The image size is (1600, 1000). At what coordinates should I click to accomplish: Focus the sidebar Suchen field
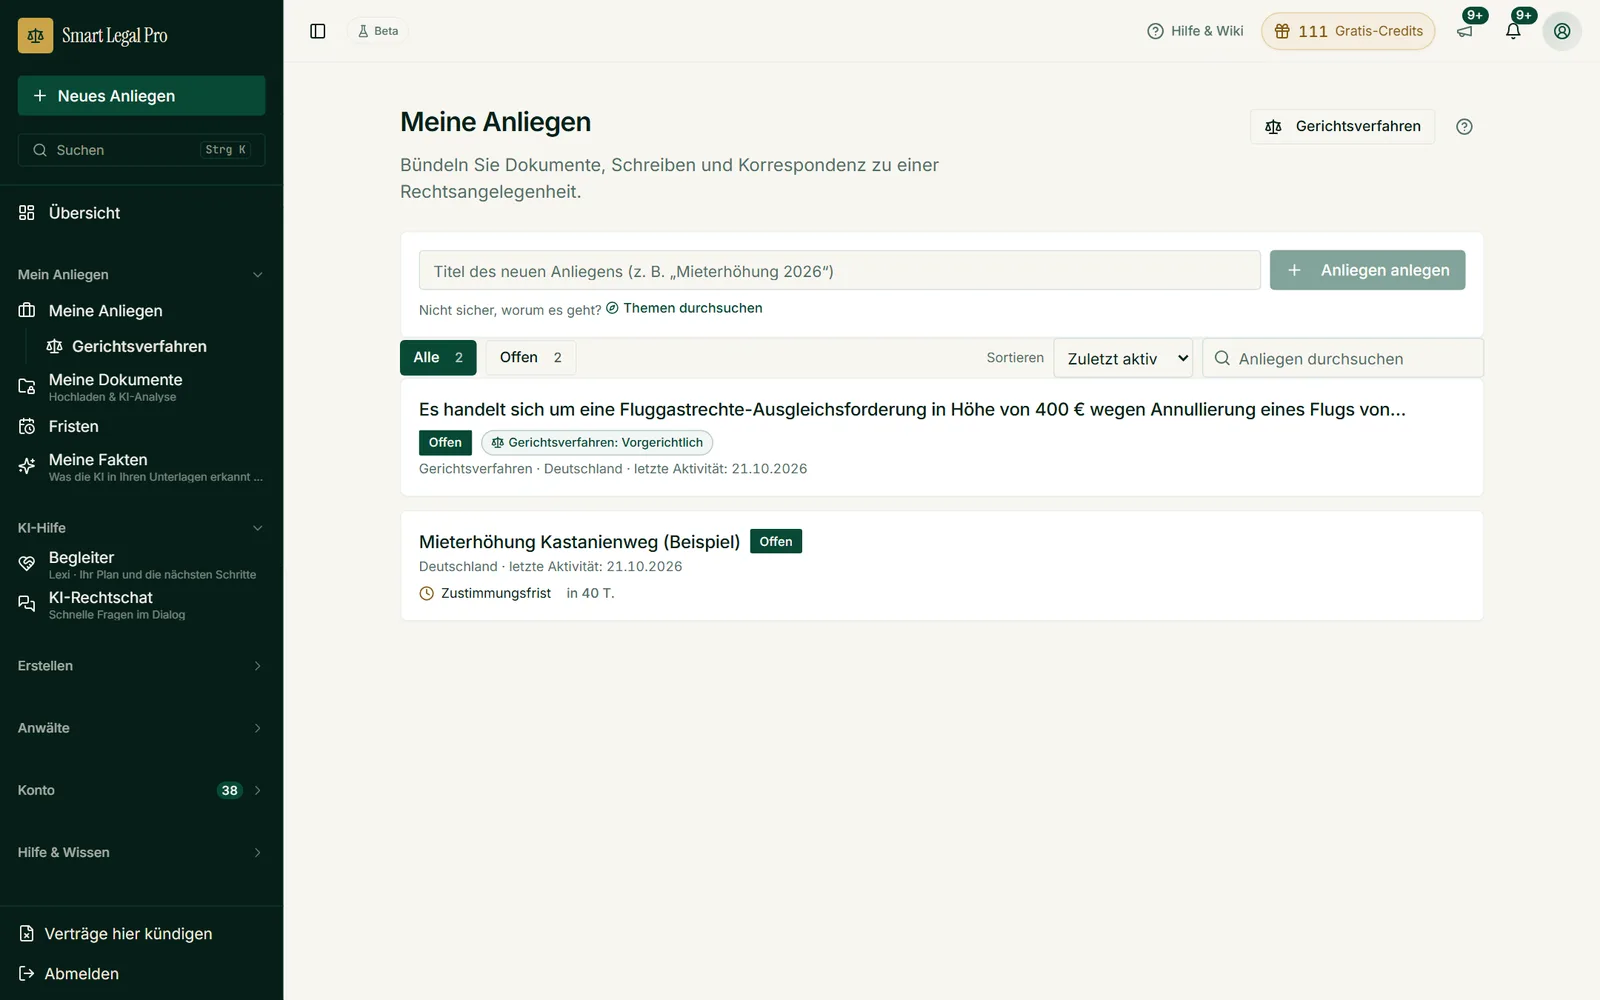click(x=141, y=150)
